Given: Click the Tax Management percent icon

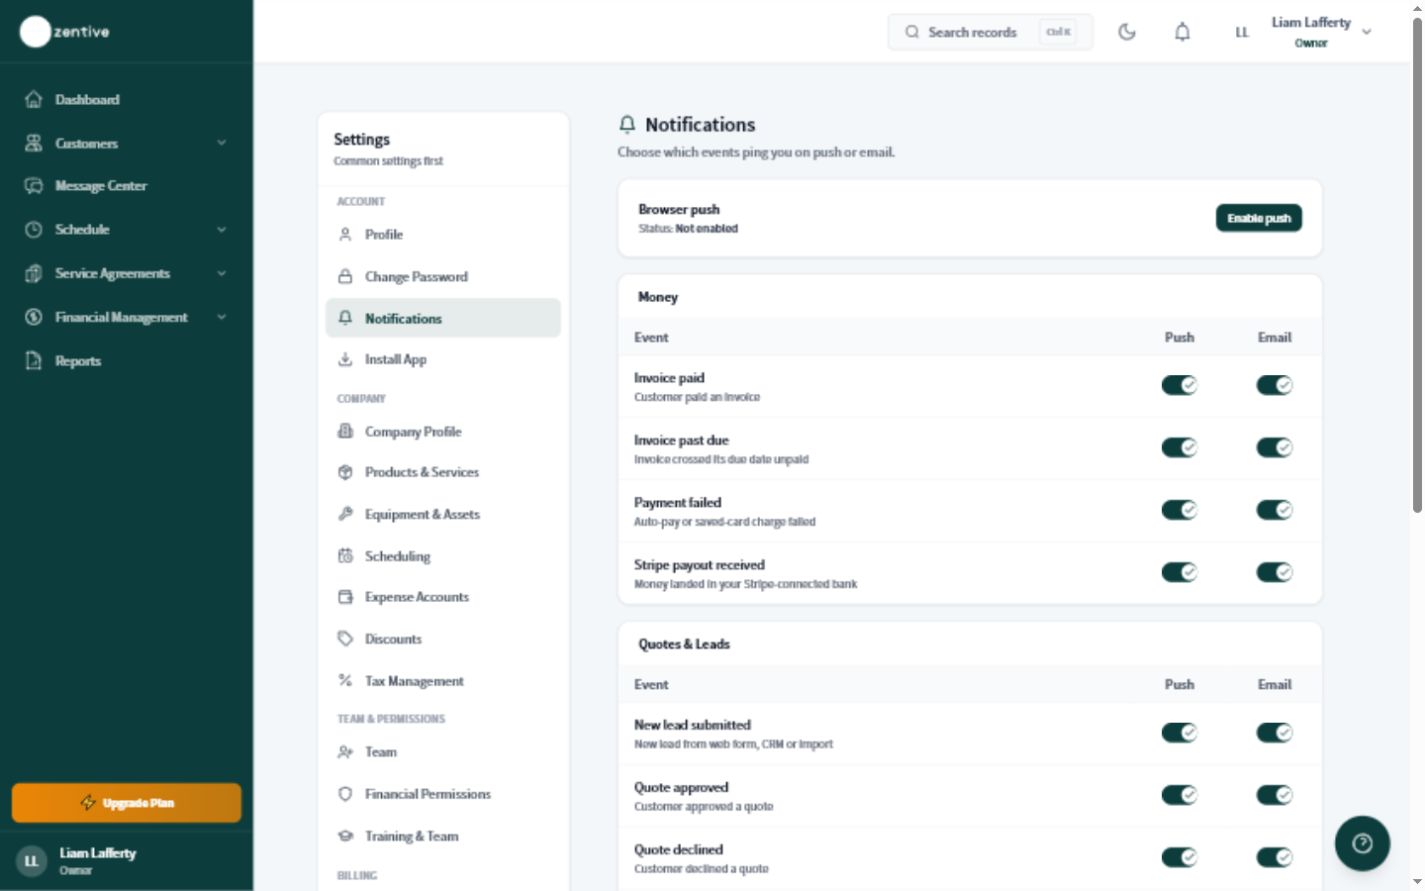Looking at the screenshot, I should click(345, 681).
